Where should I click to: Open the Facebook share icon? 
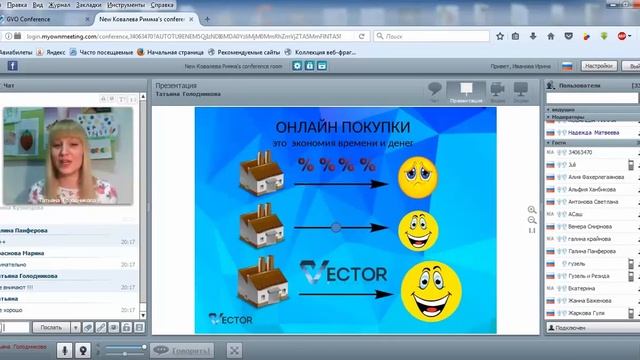coord(12,66)
